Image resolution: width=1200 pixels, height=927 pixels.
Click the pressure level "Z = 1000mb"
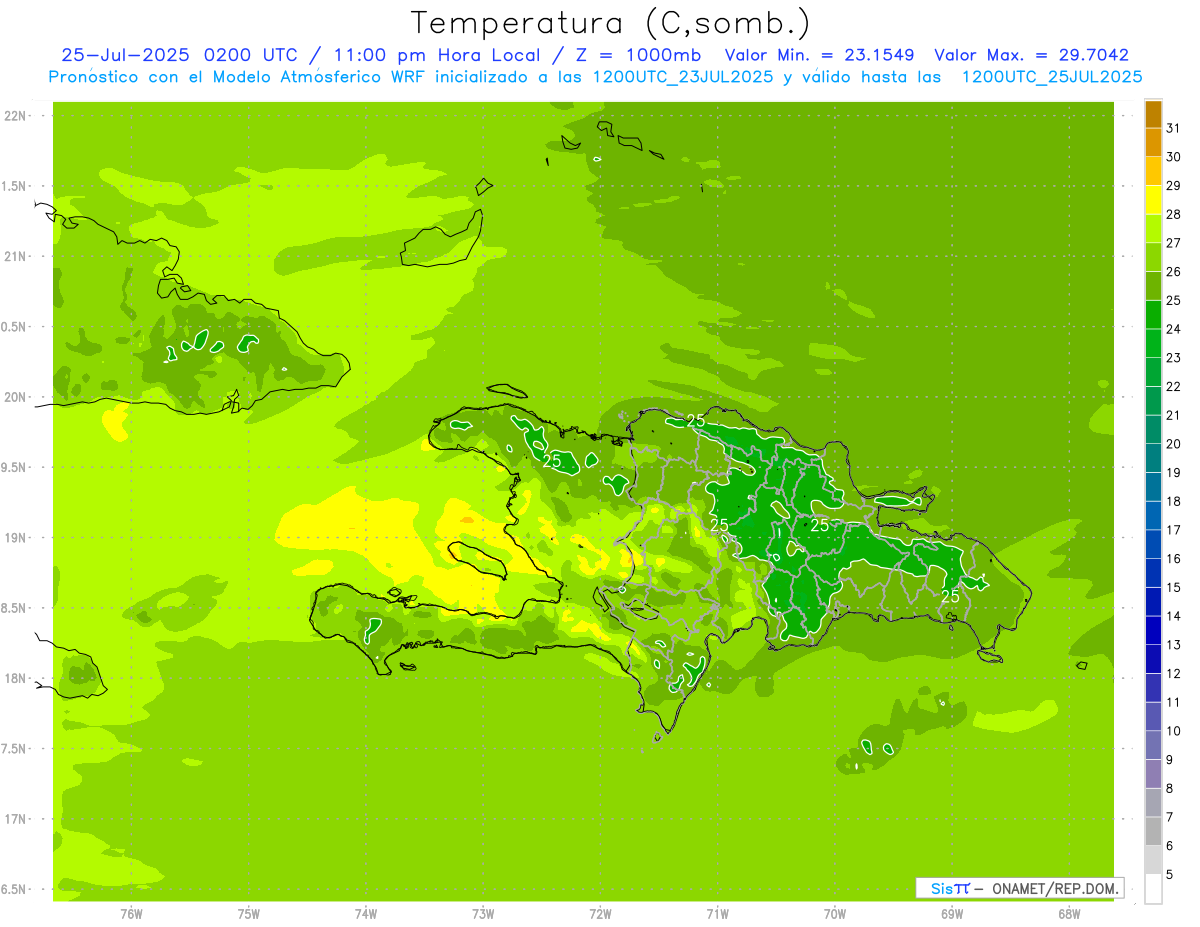(639, 55)
